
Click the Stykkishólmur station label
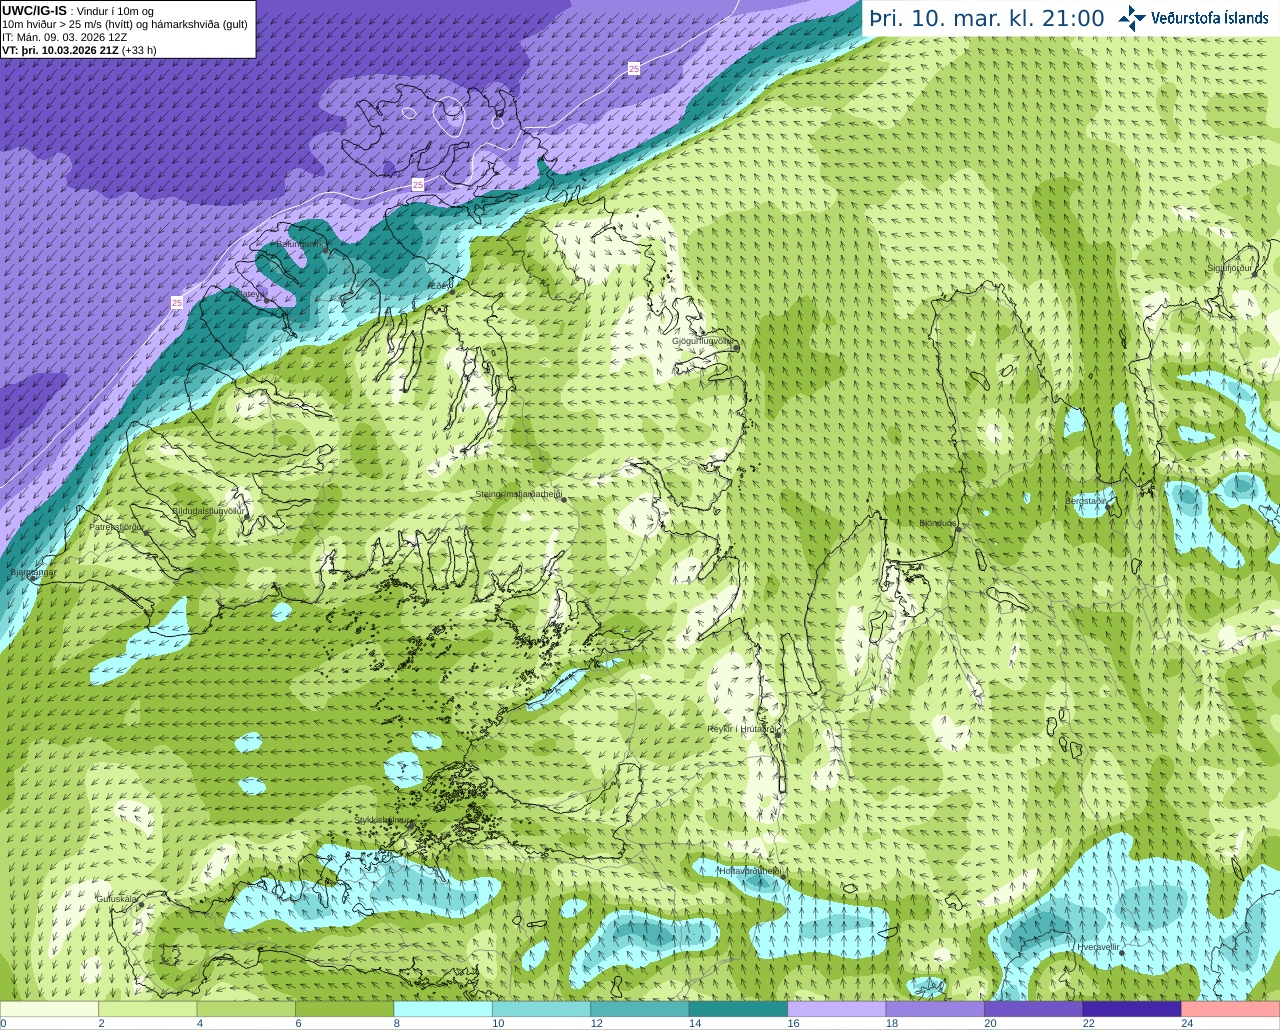coord(382,820)
